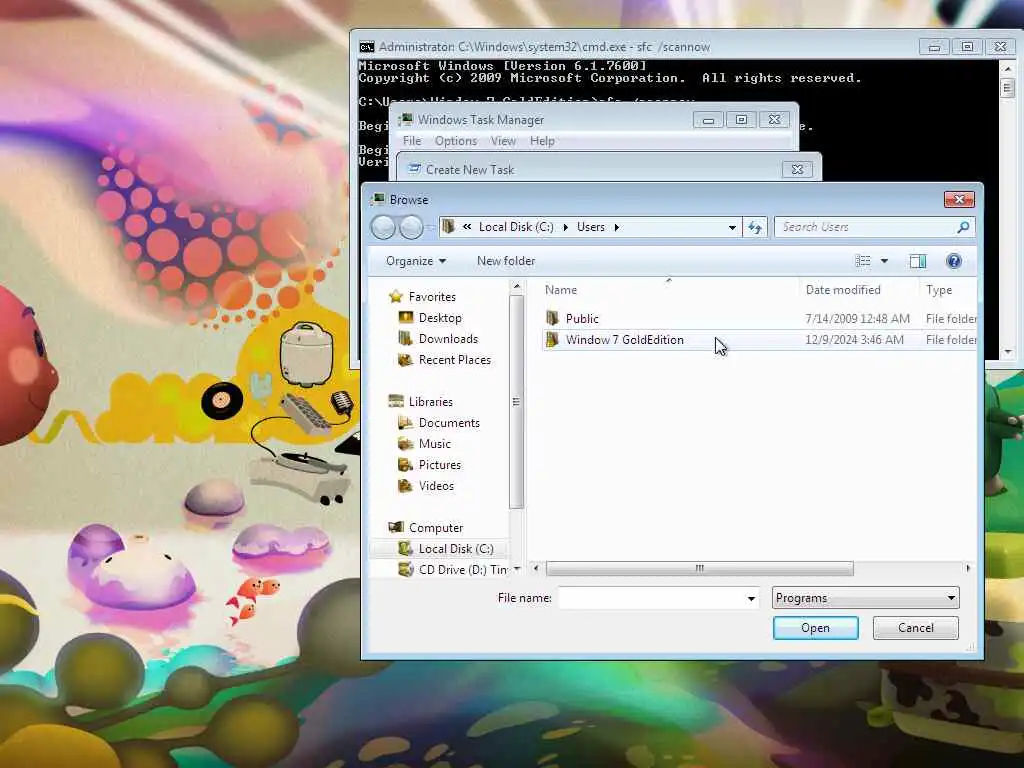
Task: Expand the address bar history dropdown
Action: 732,227
